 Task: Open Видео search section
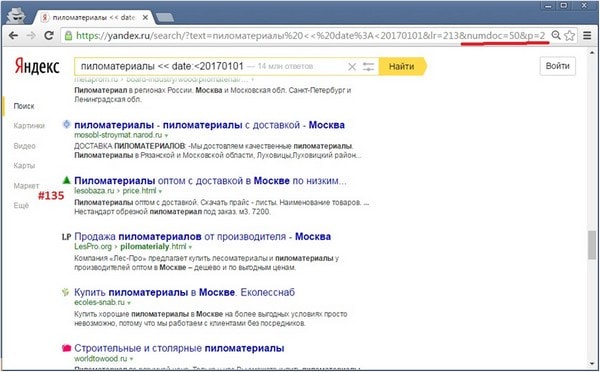coord(24,146)
